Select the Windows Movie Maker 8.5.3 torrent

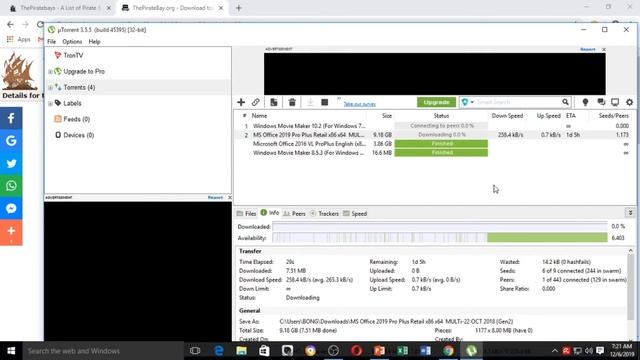[x=433, y=153]
